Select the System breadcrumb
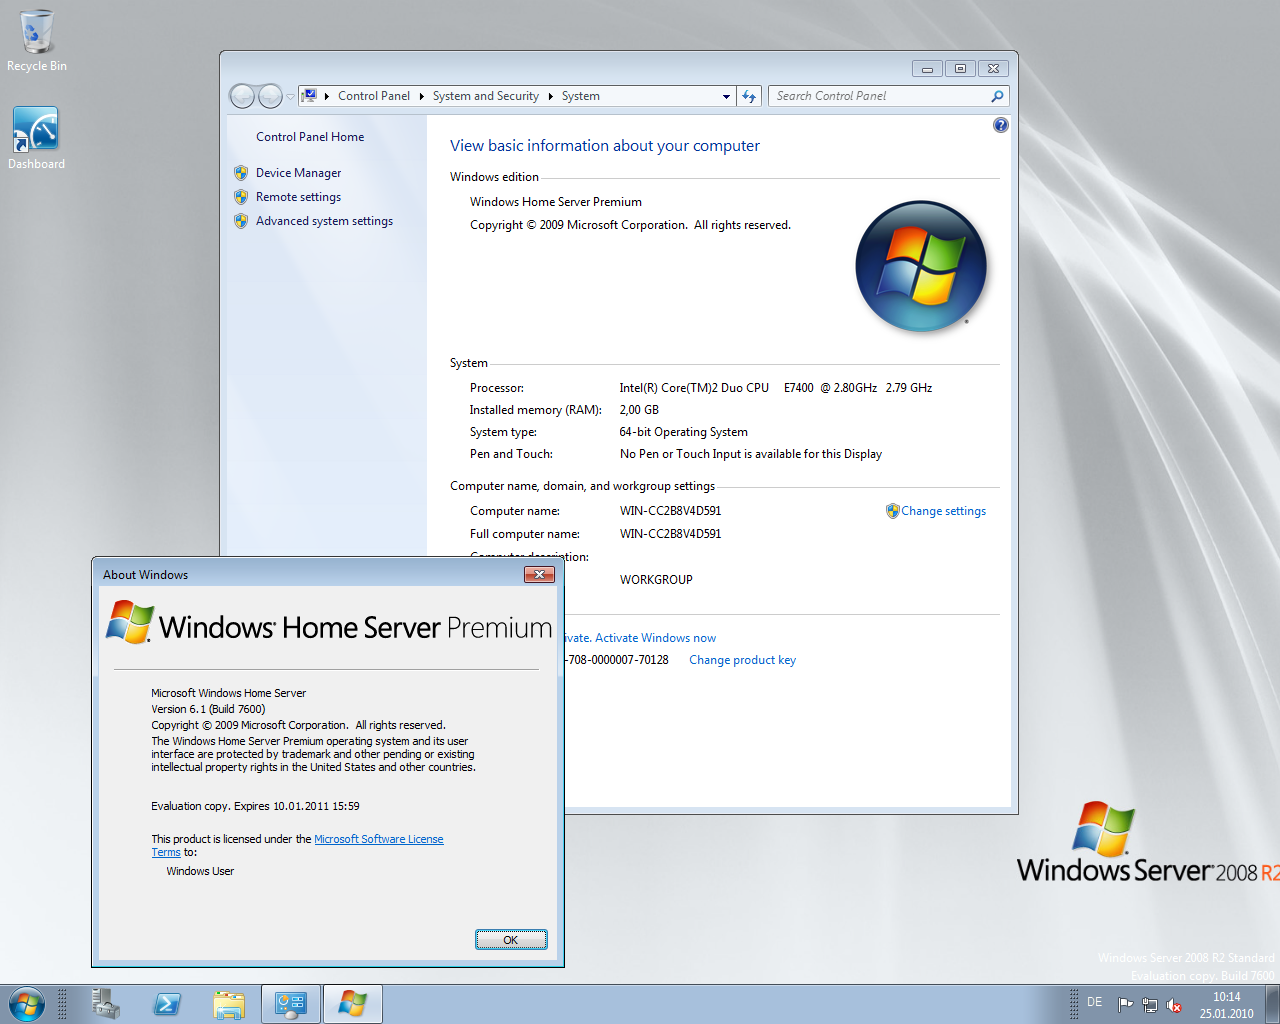Viewport: 1280px width, 1024px height. (581, 96)
